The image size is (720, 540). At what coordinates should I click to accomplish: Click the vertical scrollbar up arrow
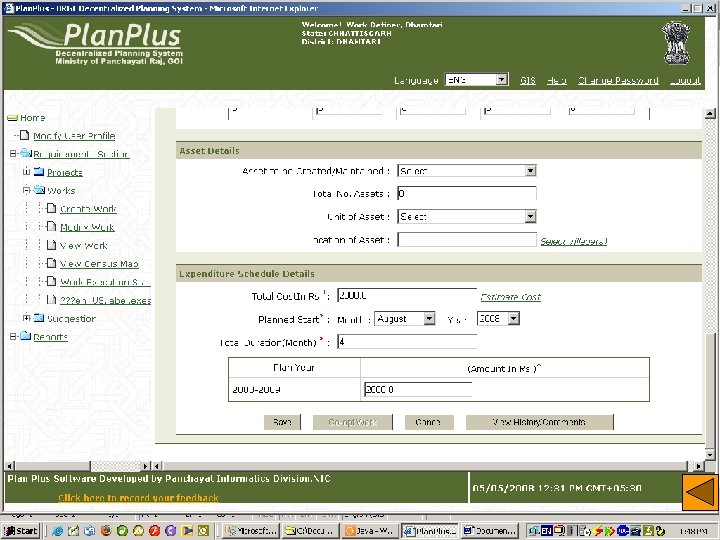pos(710,113)
